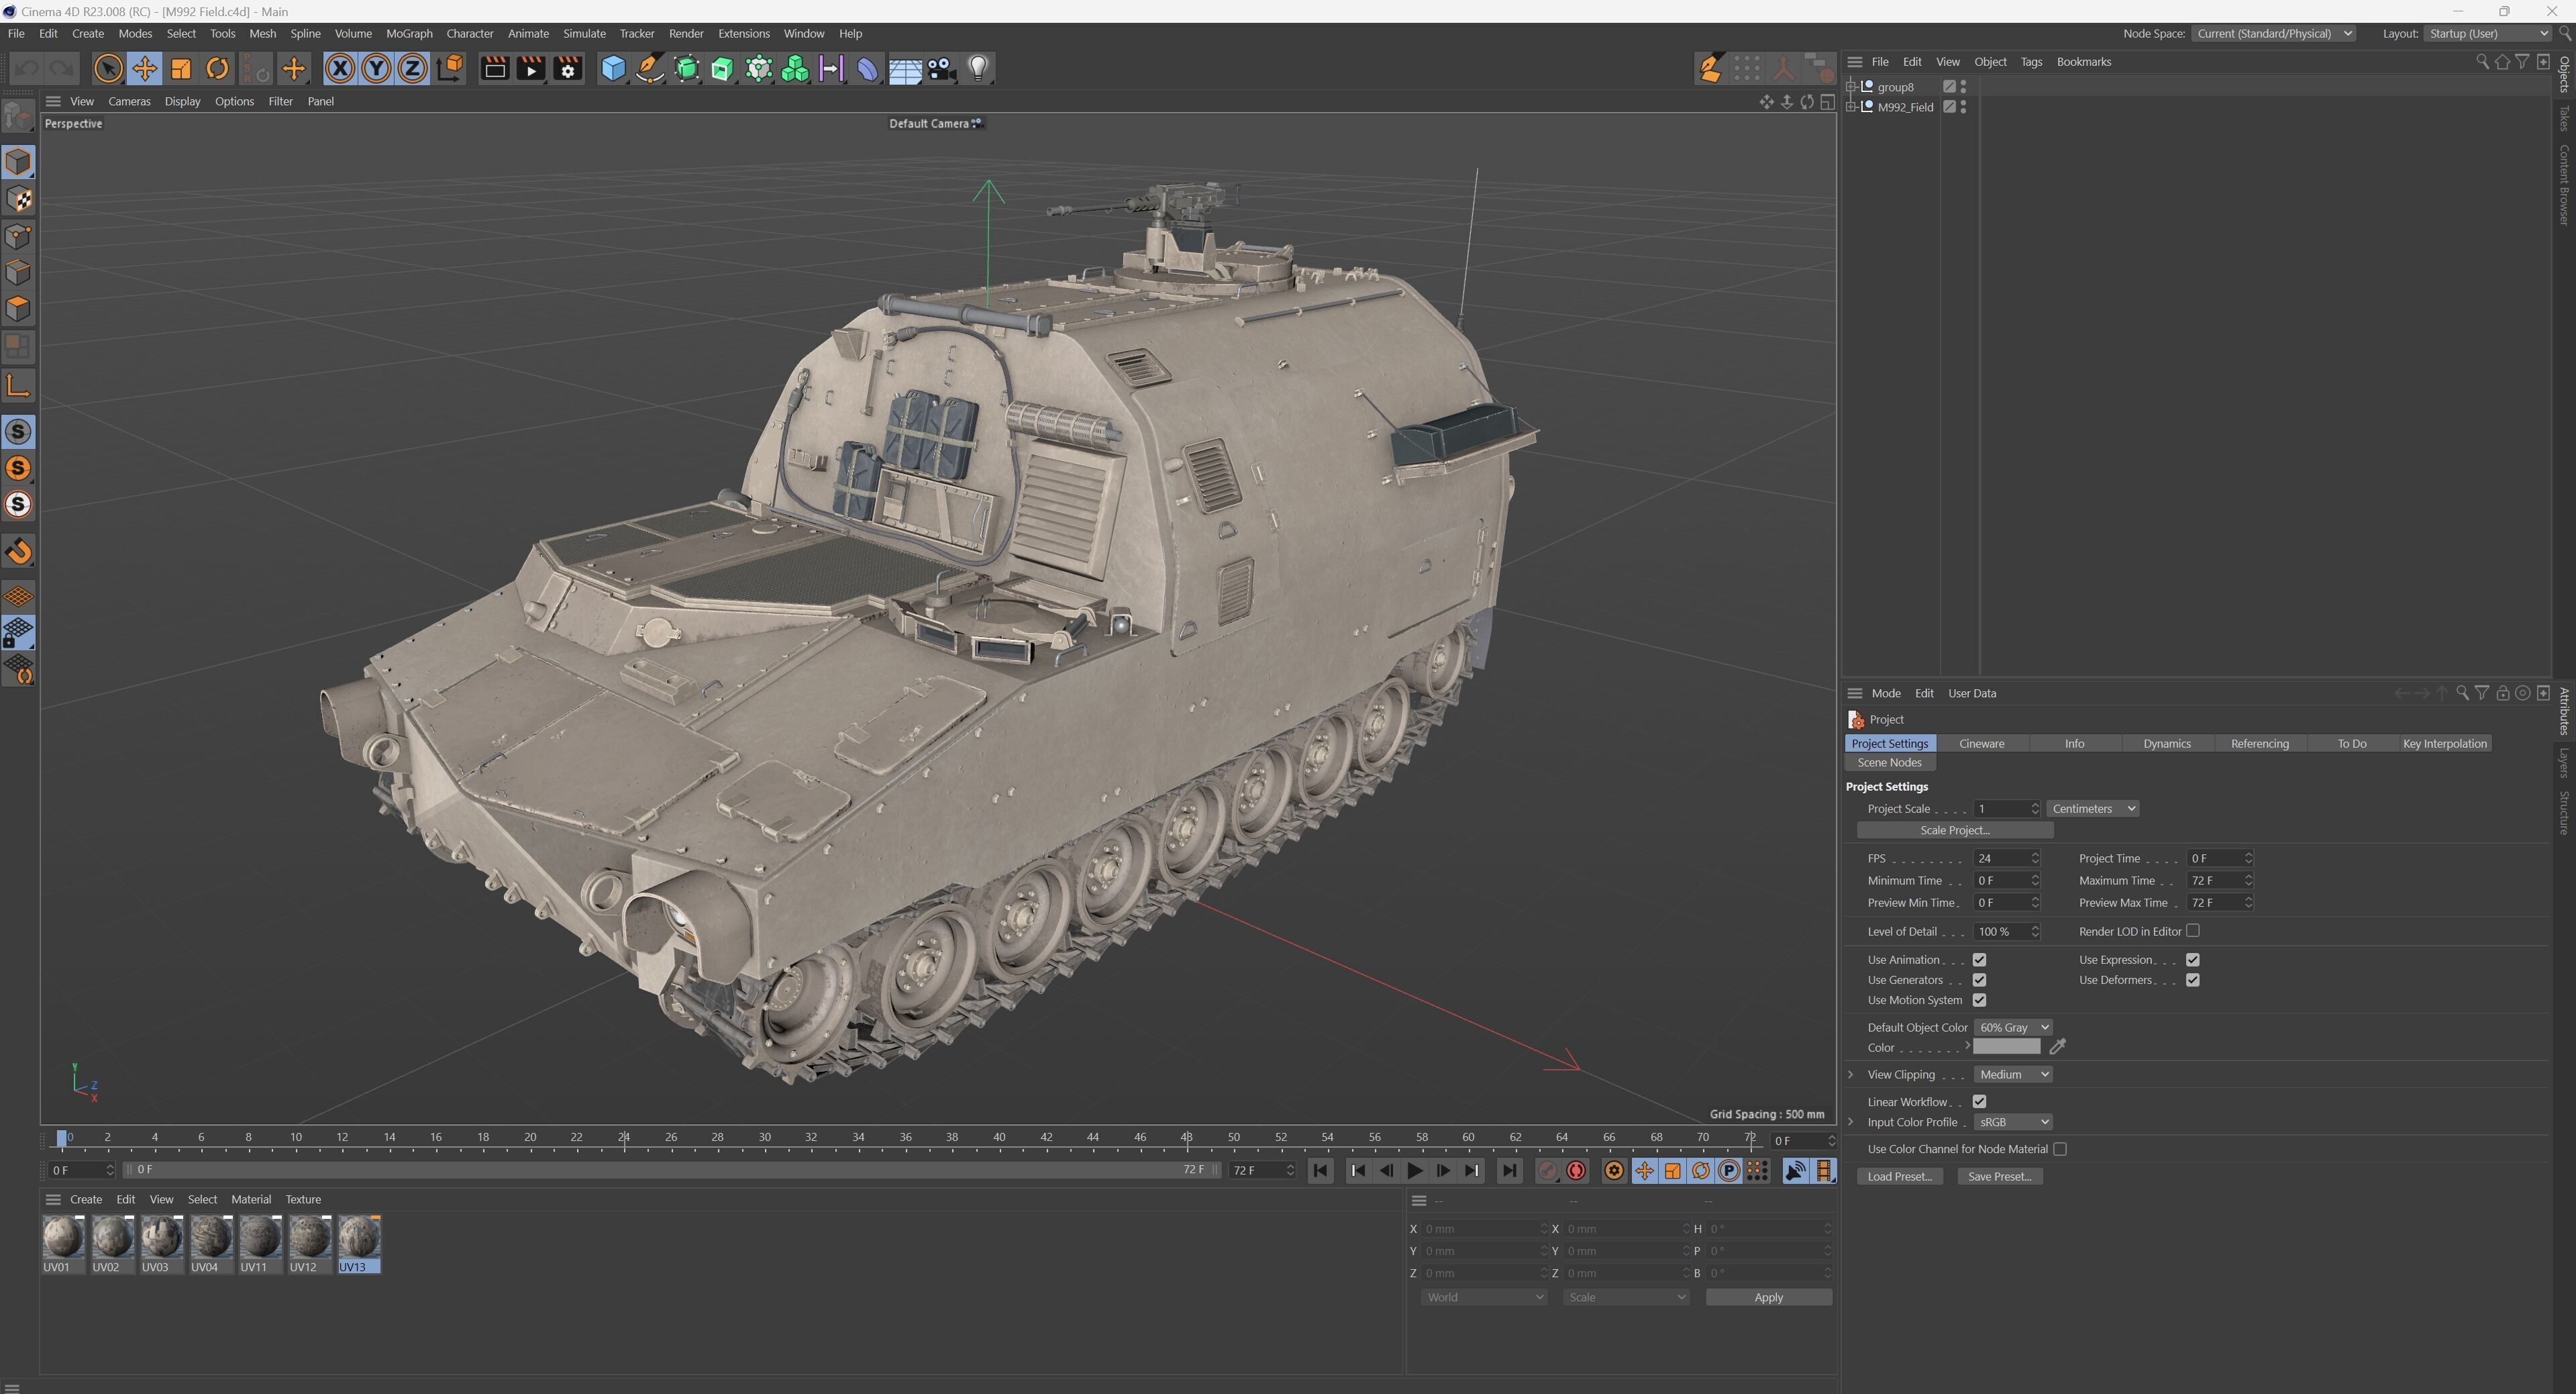
Task: Enable Render LOD in Editor
Action: (x=2192, y=931)
